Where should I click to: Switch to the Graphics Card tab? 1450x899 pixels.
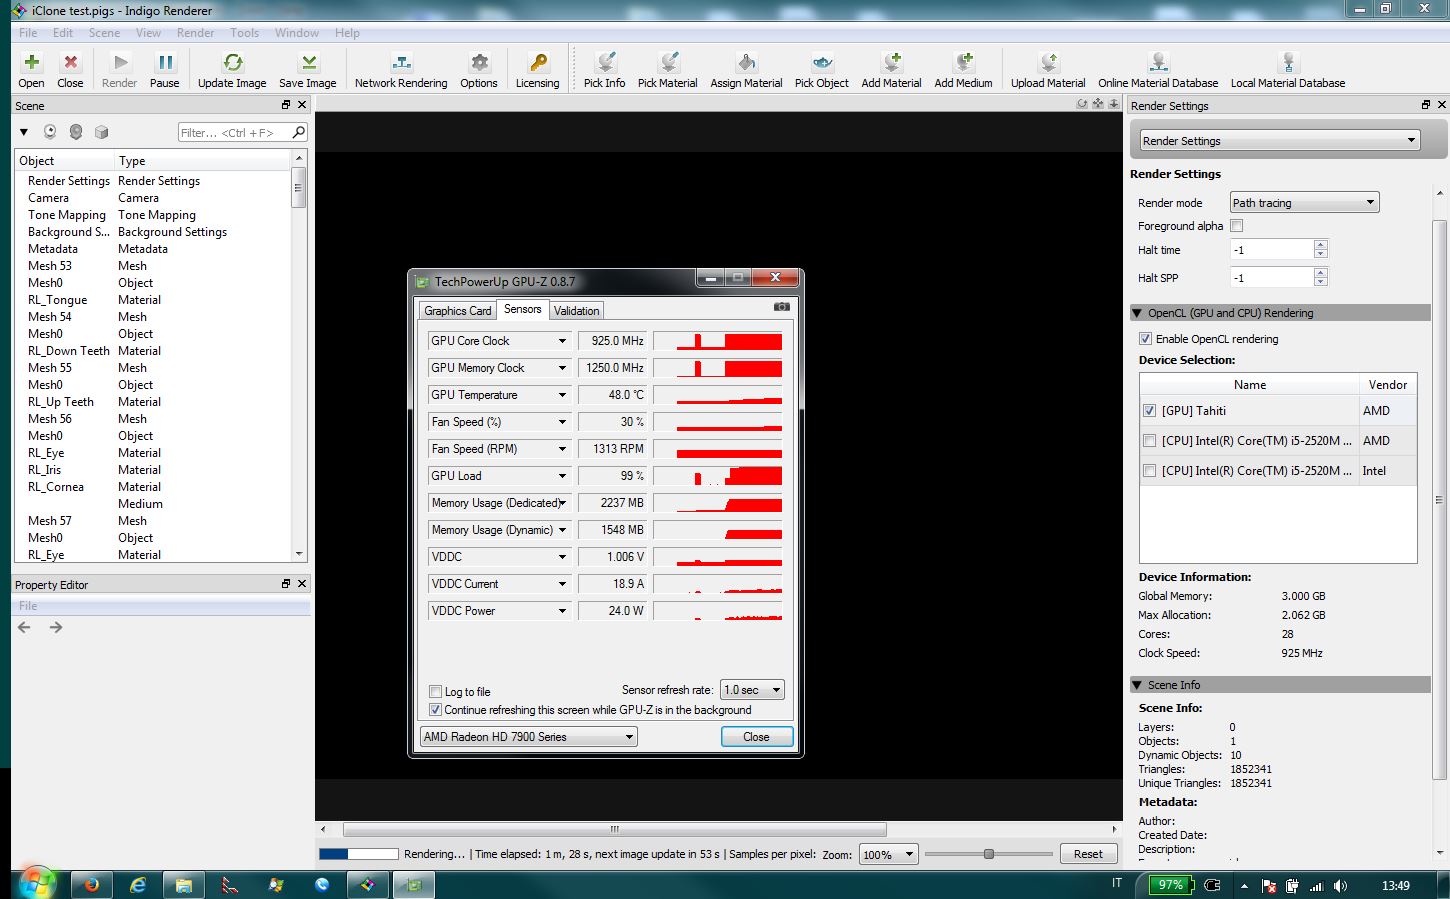tap(457, 311)
